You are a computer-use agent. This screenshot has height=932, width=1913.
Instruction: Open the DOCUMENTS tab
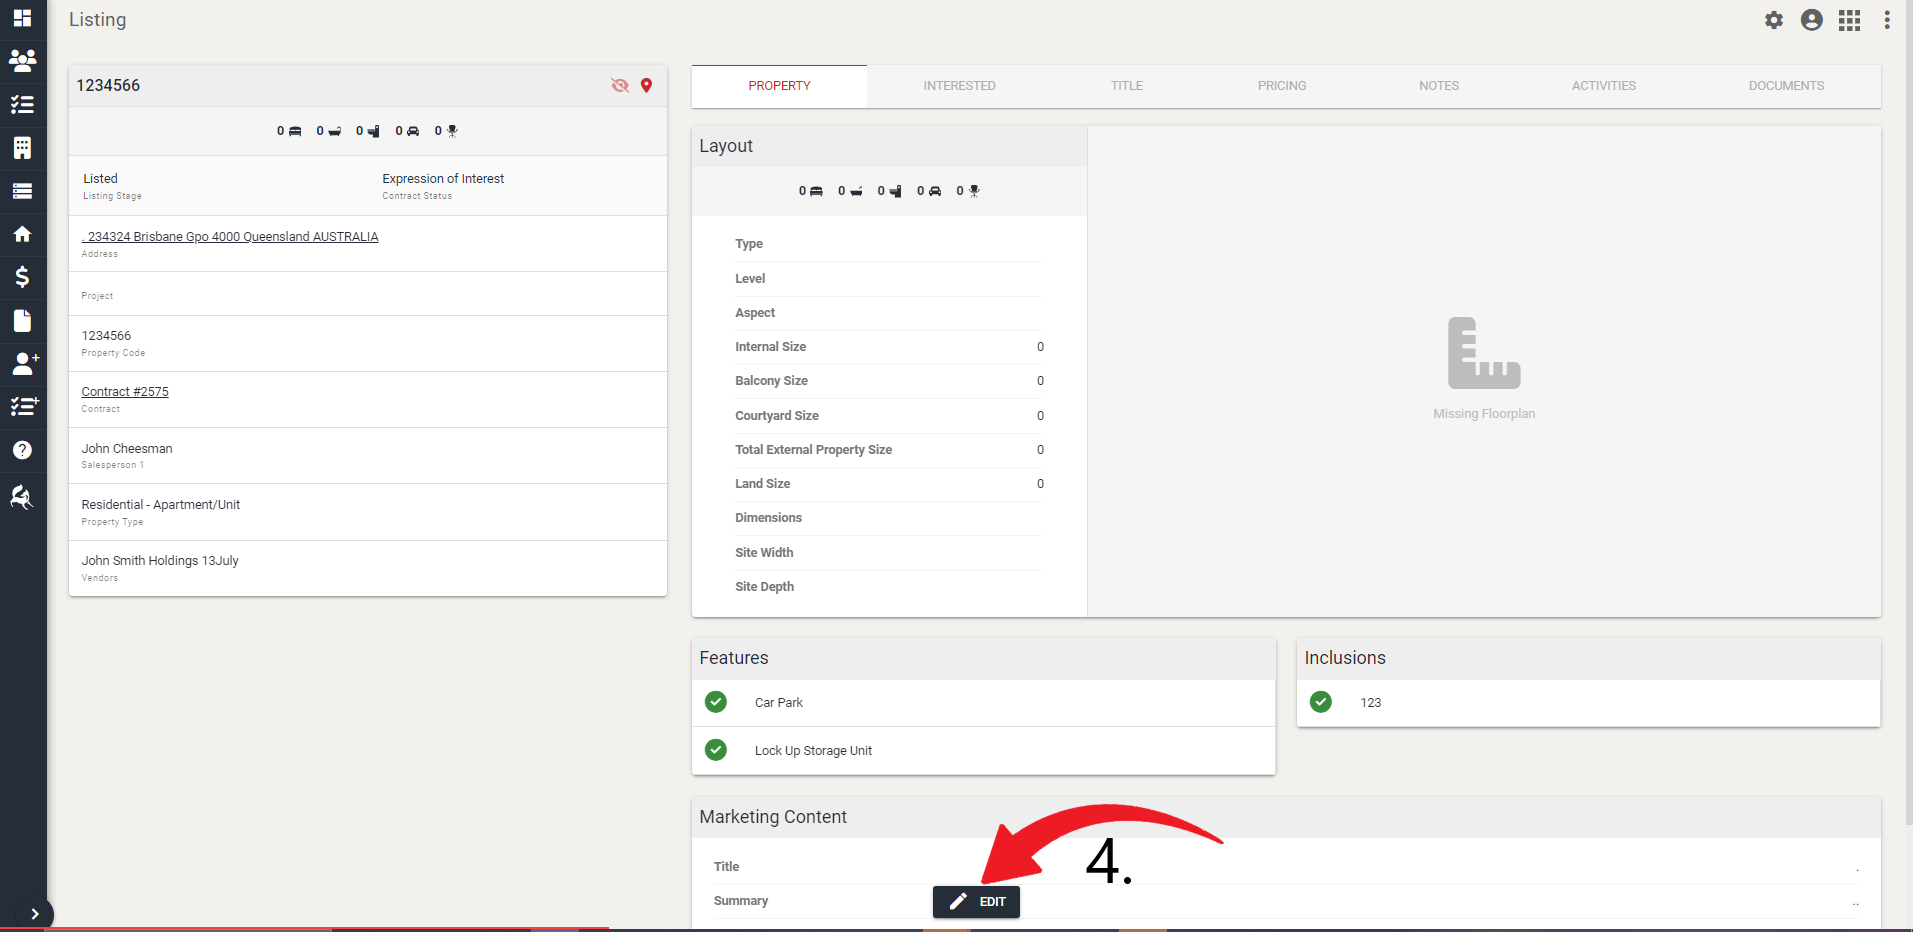1786,86
